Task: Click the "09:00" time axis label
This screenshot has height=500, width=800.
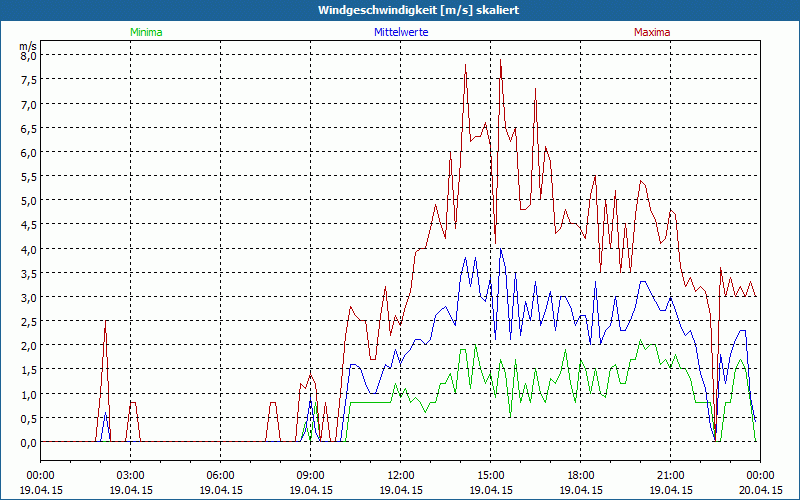Action: pyautogui.click(x=310, y=475)
